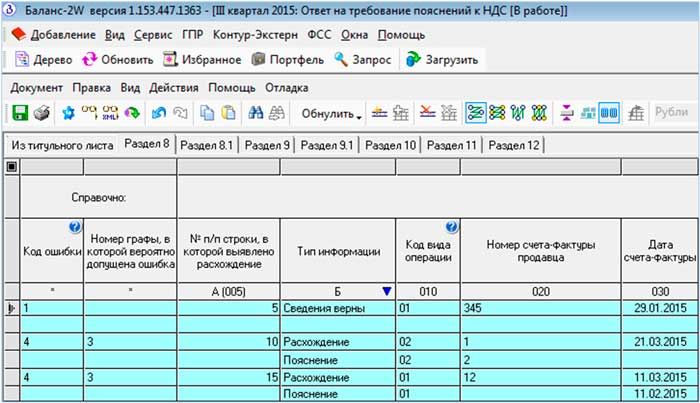Click the grey add table rows icon
The width and height of the screenshot is (700, 403).
(x=401, y=113)
